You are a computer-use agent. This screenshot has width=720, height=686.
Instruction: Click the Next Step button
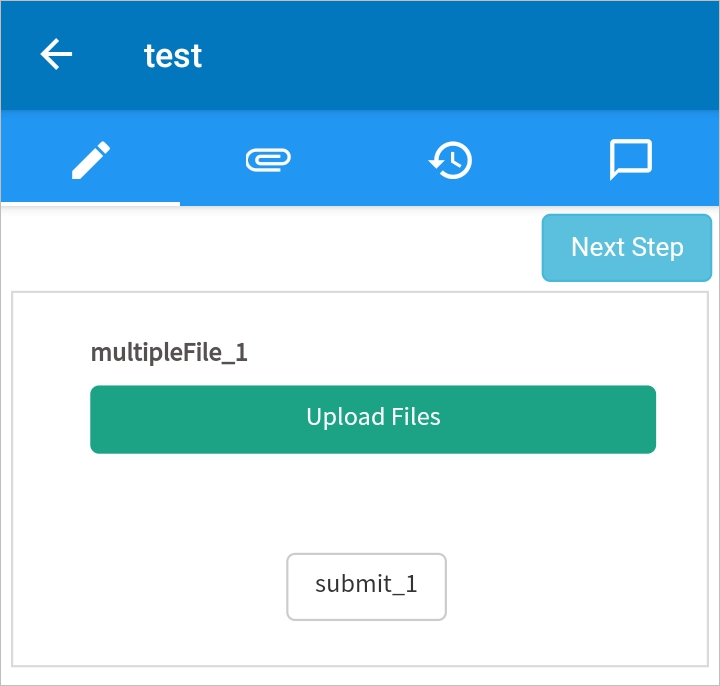(627, 247)
